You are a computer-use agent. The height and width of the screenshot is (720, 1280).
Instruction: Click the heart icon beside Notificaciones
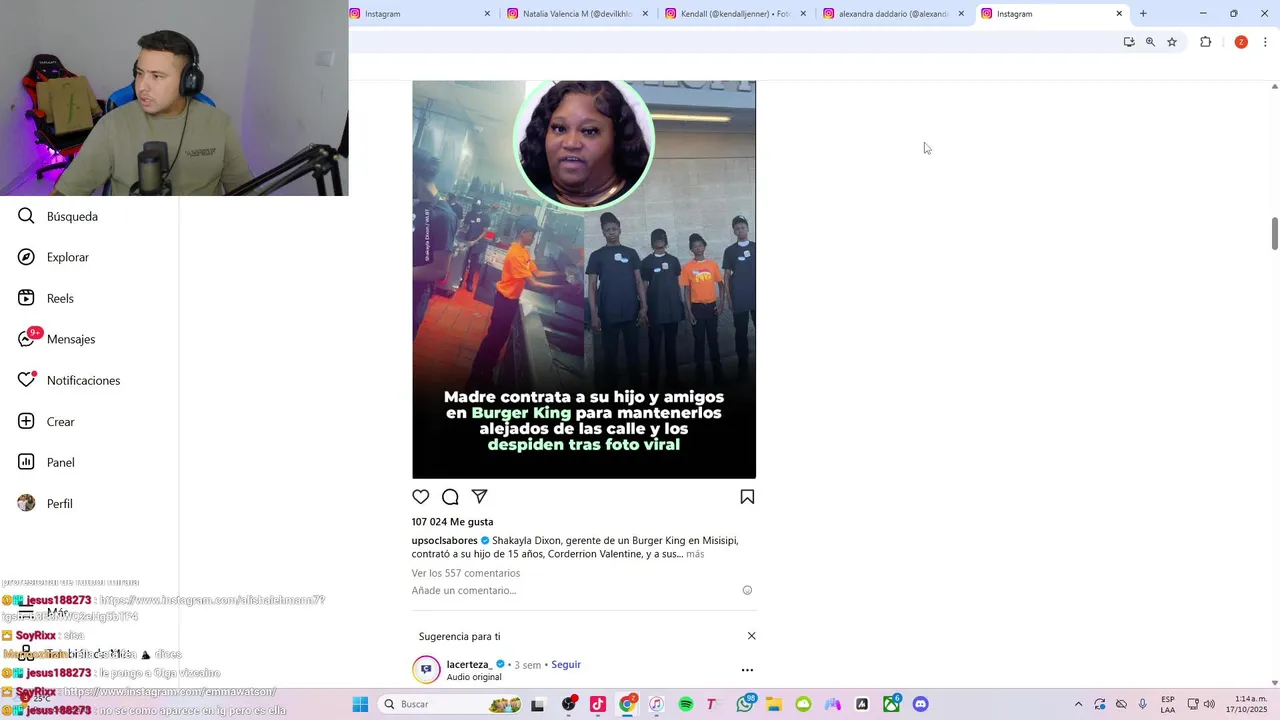click(27, 380)
